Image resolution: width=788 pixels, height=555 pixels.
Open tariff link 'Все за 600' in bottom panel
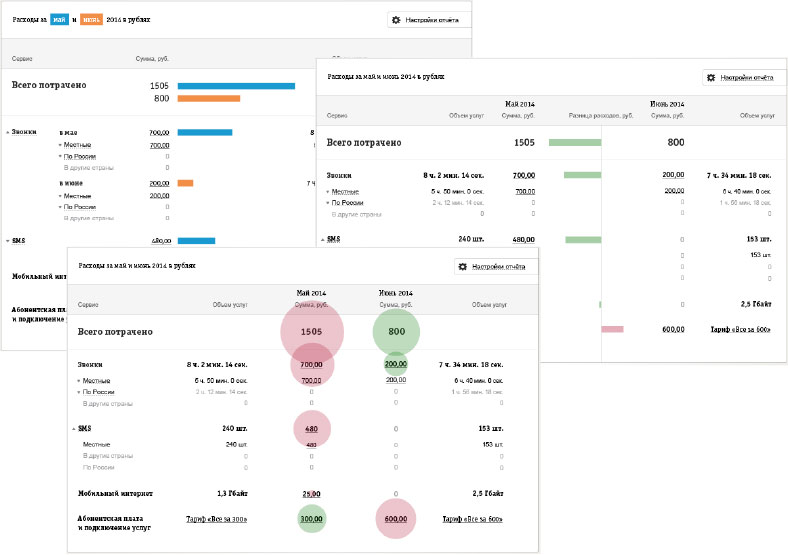click(x=474, y=519)
